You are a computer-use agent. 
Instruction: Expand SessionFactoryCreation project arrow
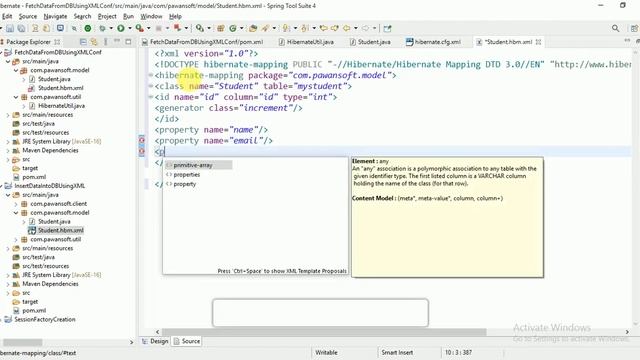(1, 320)
